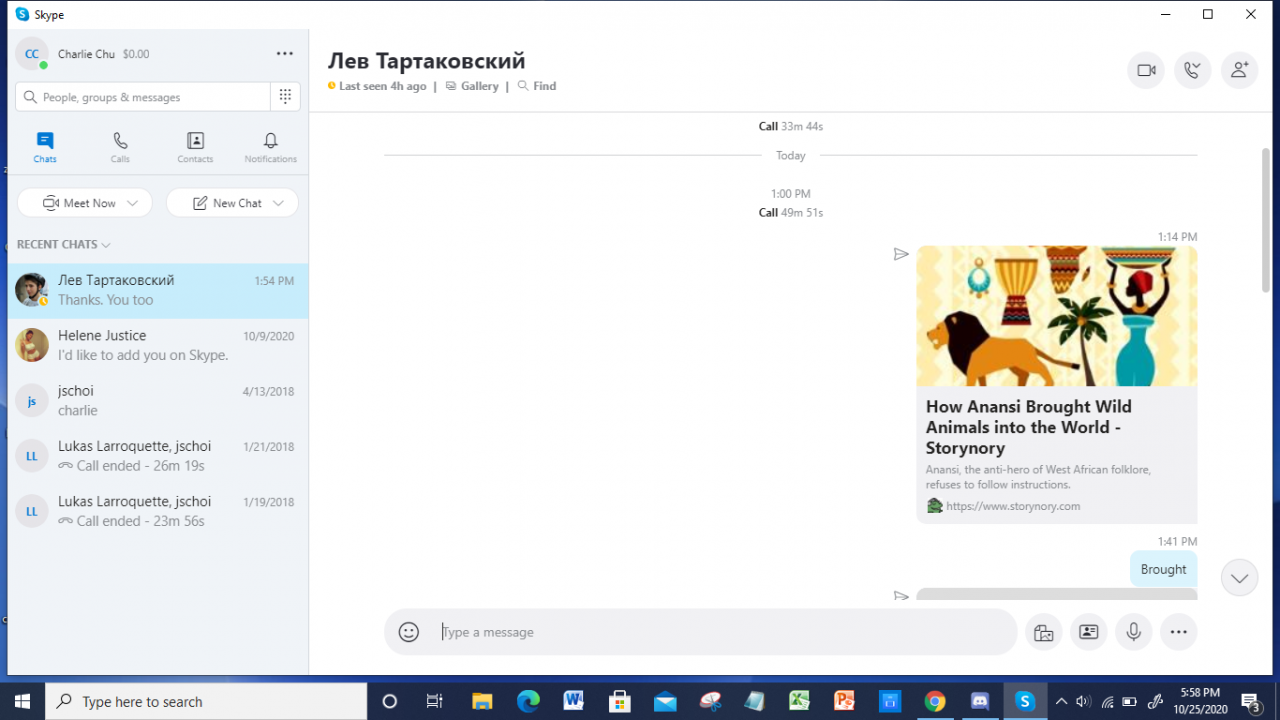Screen dimensions: 1280x720
Task: Open Discord from the taskbar
Action: pos(980,701)
